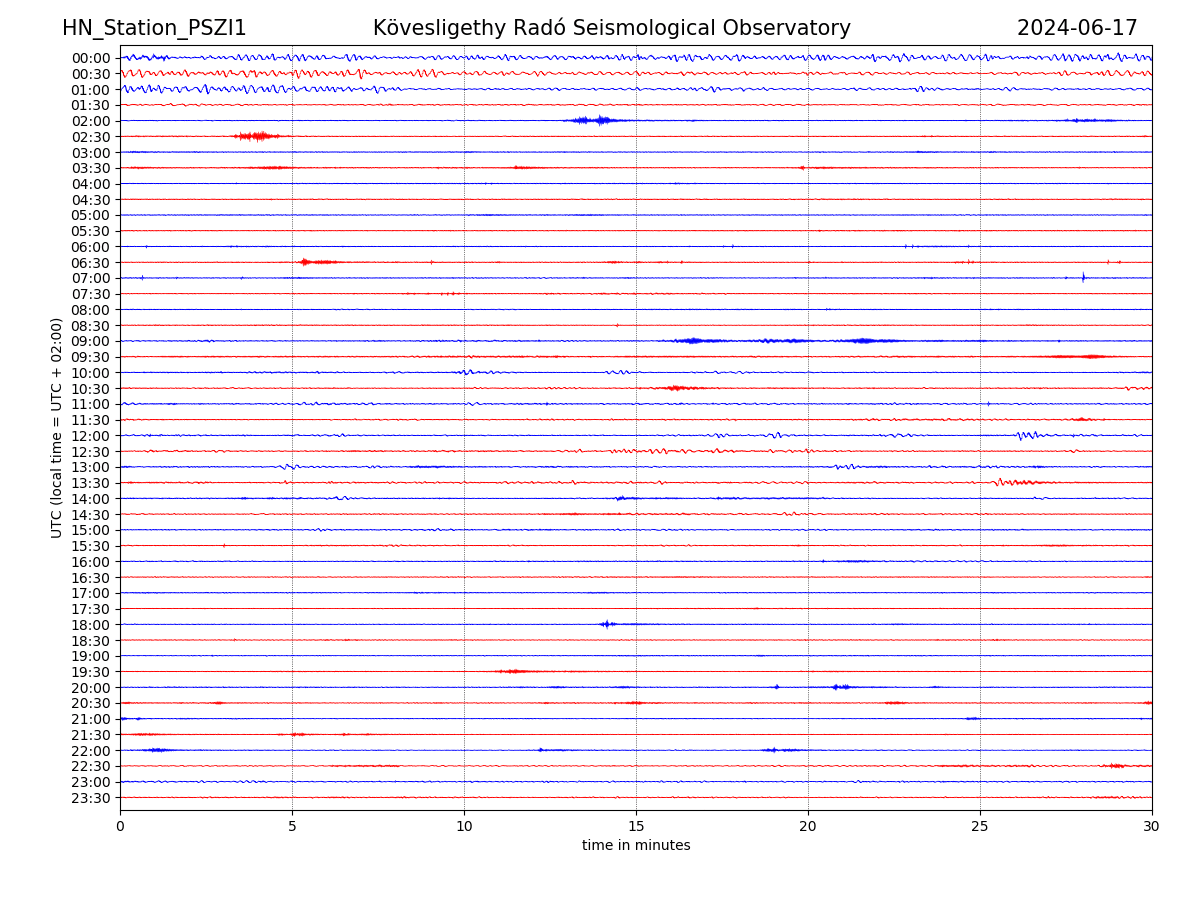Click the 2024-06-17 date label

tap(1077, 28)
